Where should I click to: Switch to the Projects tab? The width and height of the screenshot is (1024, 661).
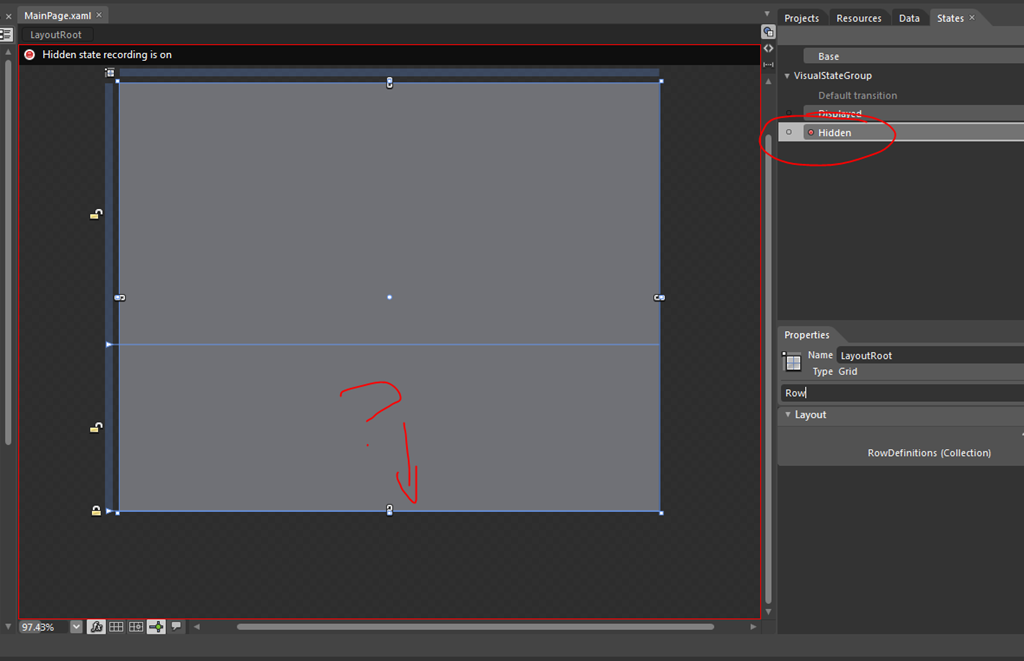click(801, 18)
